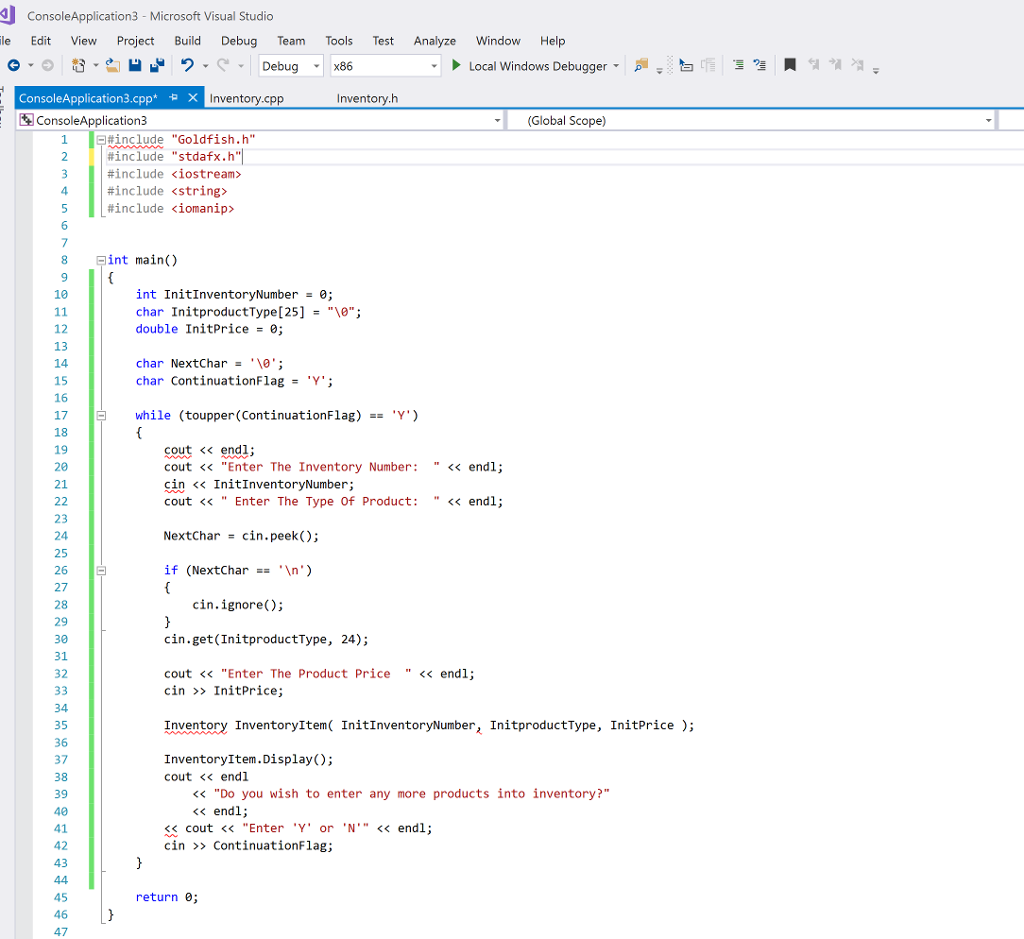Switch to the Inventory.h tab
The width and height of the screenshot is (1024, 939).
[x=367, y=99]
